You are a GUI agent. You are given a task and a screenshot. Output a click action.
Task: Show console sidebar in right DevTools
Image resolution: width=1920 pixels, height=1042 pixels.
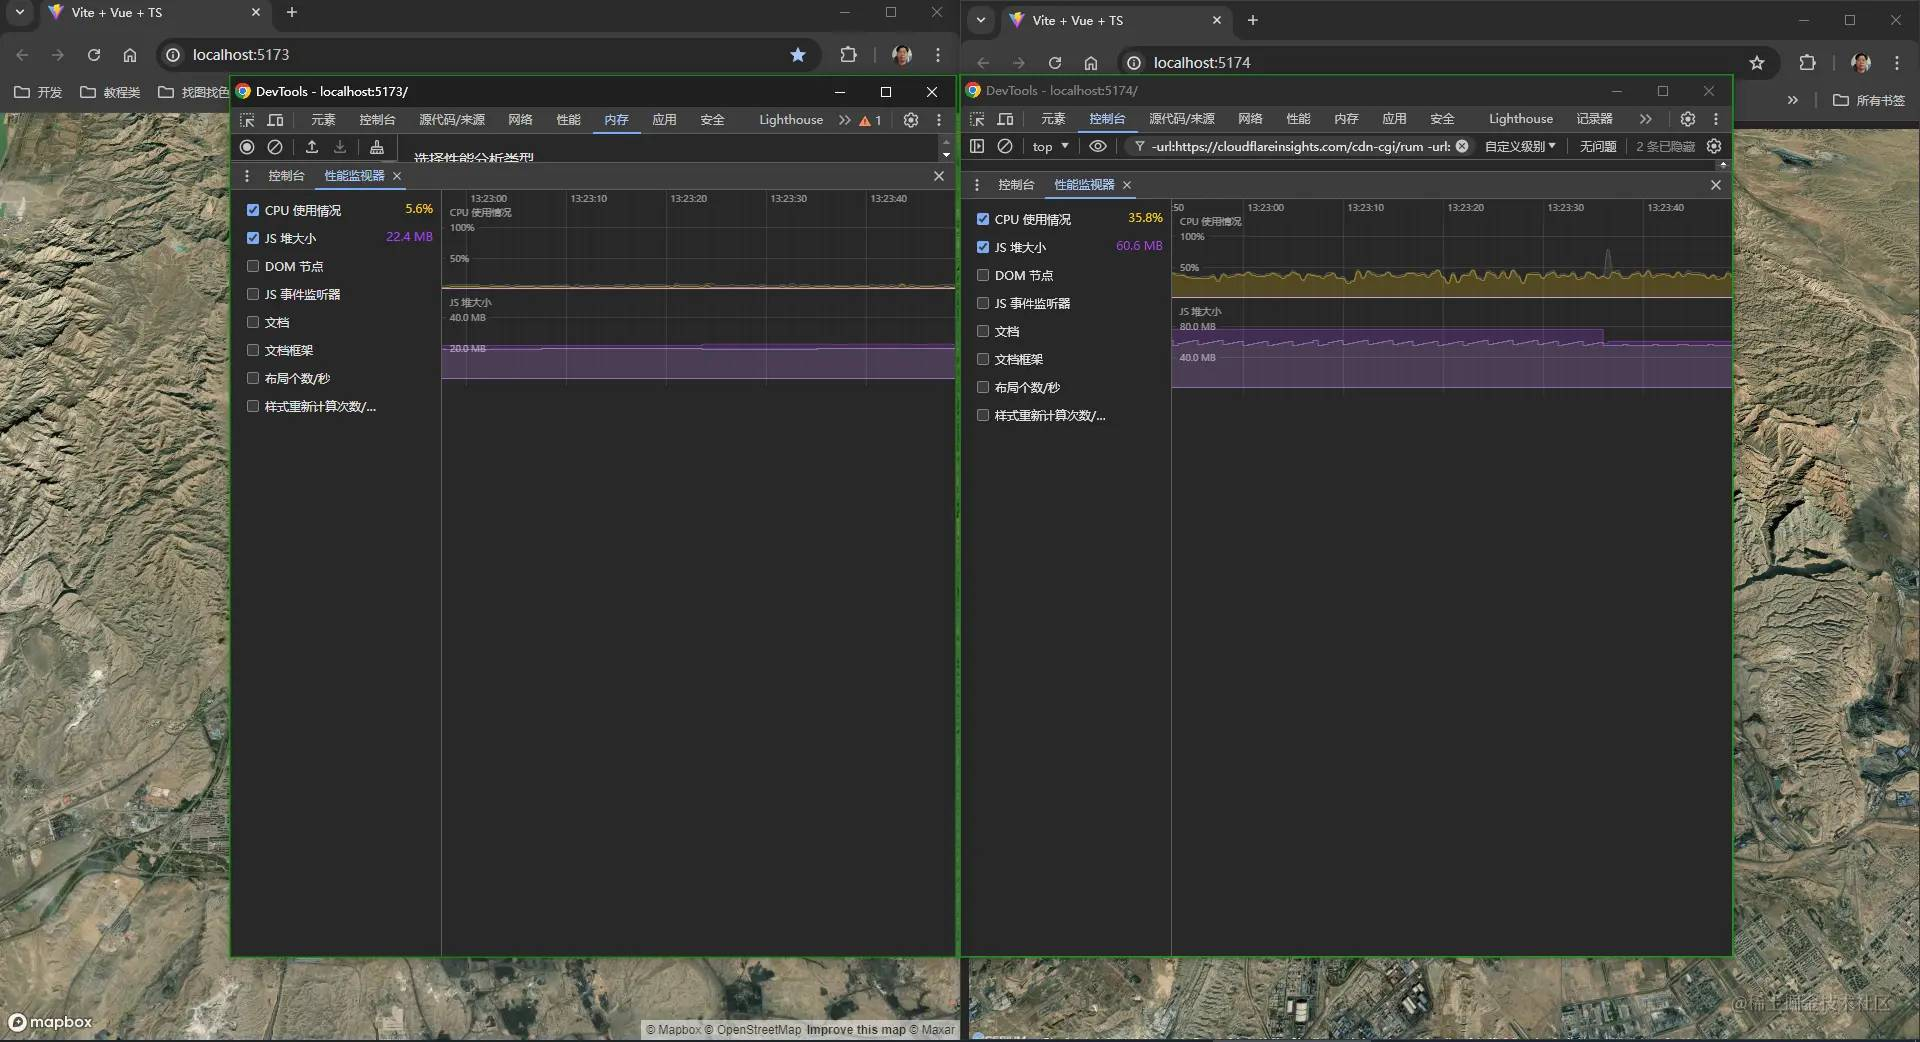977,146
